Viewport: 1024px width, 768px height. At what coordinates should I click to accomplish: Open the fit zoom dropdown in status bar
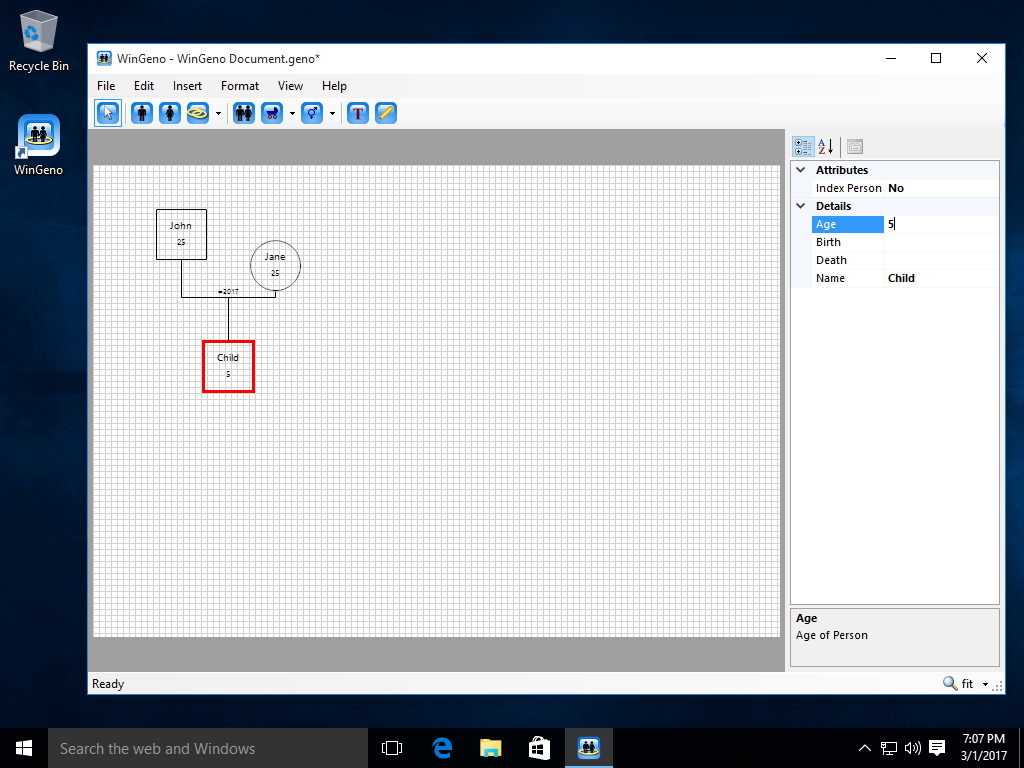point(985,684)
